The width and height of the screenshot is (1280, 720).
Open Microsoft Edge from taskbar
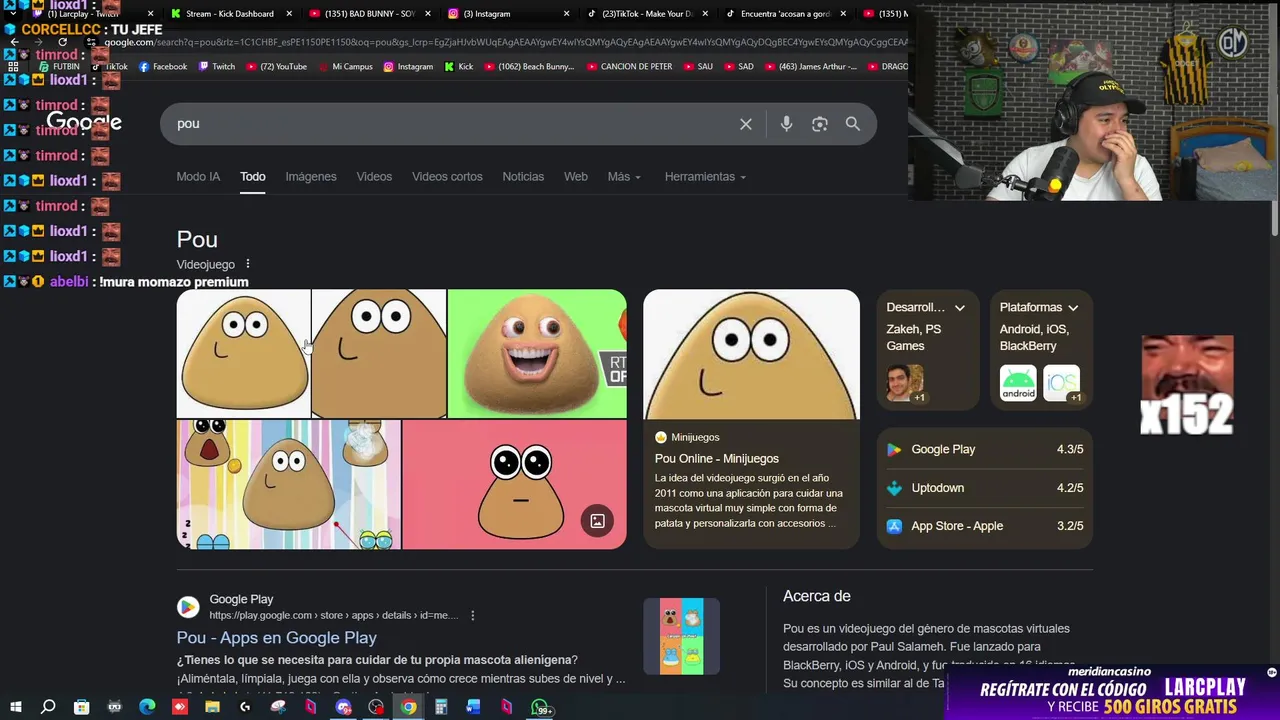click(147, 707)
